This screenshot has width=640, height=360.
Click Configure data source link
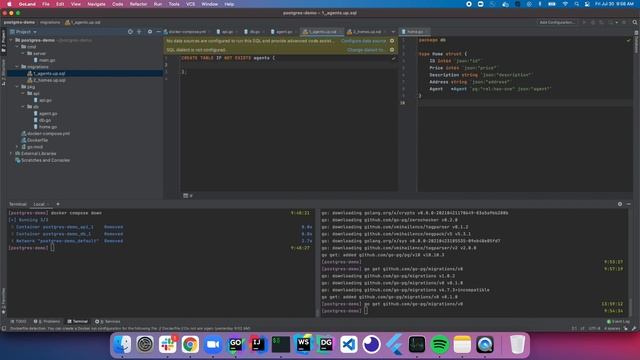coord(363,41)
